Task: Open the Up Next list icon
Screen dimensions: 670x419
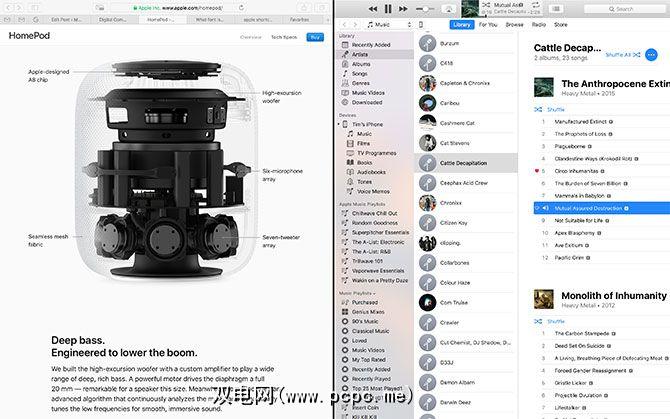Action: (556, 9)
